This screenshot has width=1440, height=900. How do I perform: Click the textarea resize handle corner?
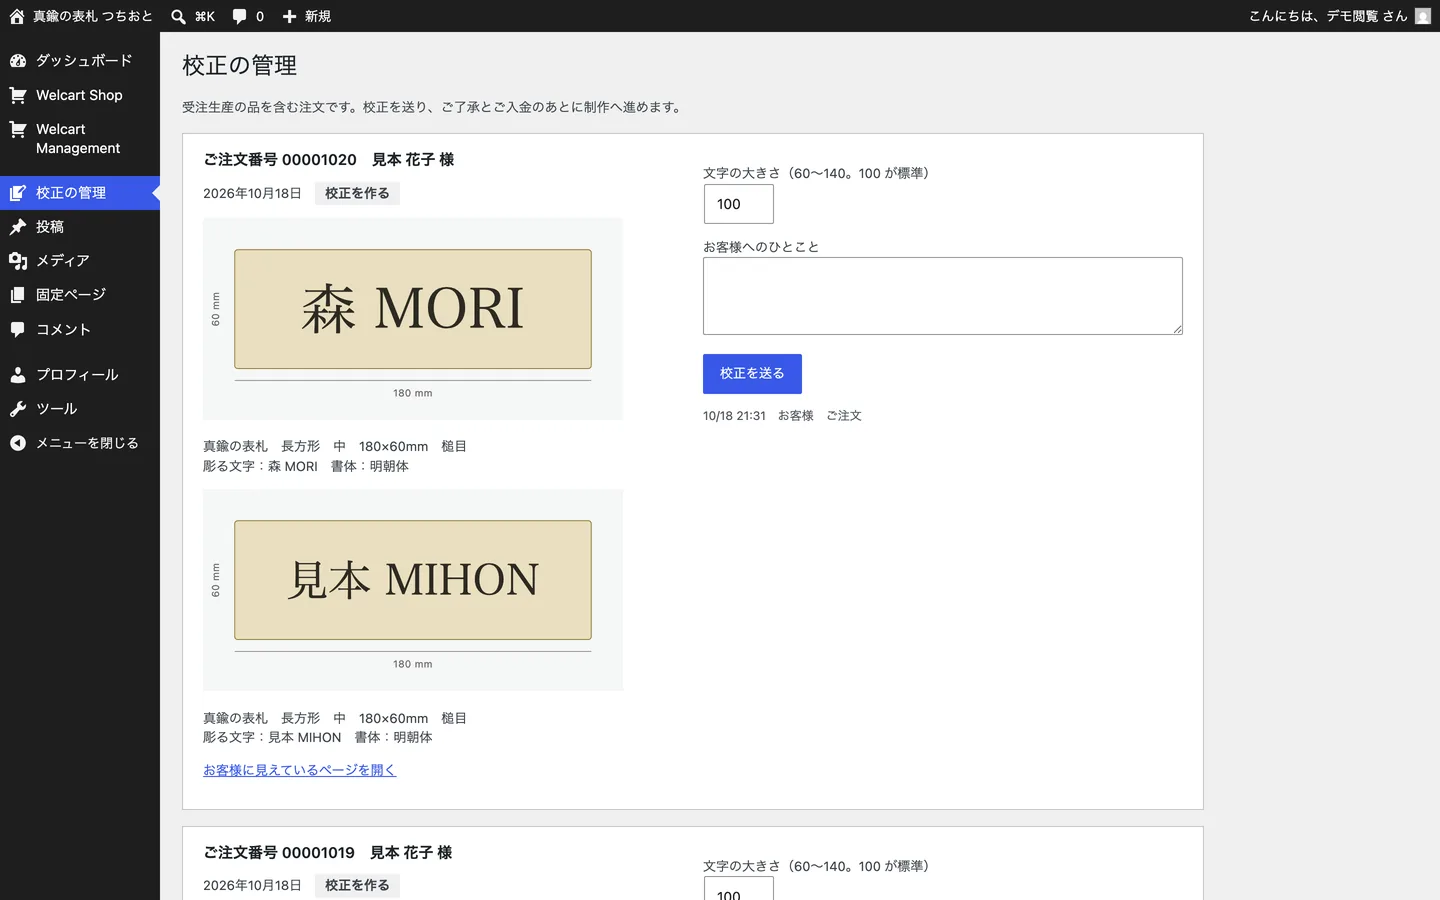1177,329
